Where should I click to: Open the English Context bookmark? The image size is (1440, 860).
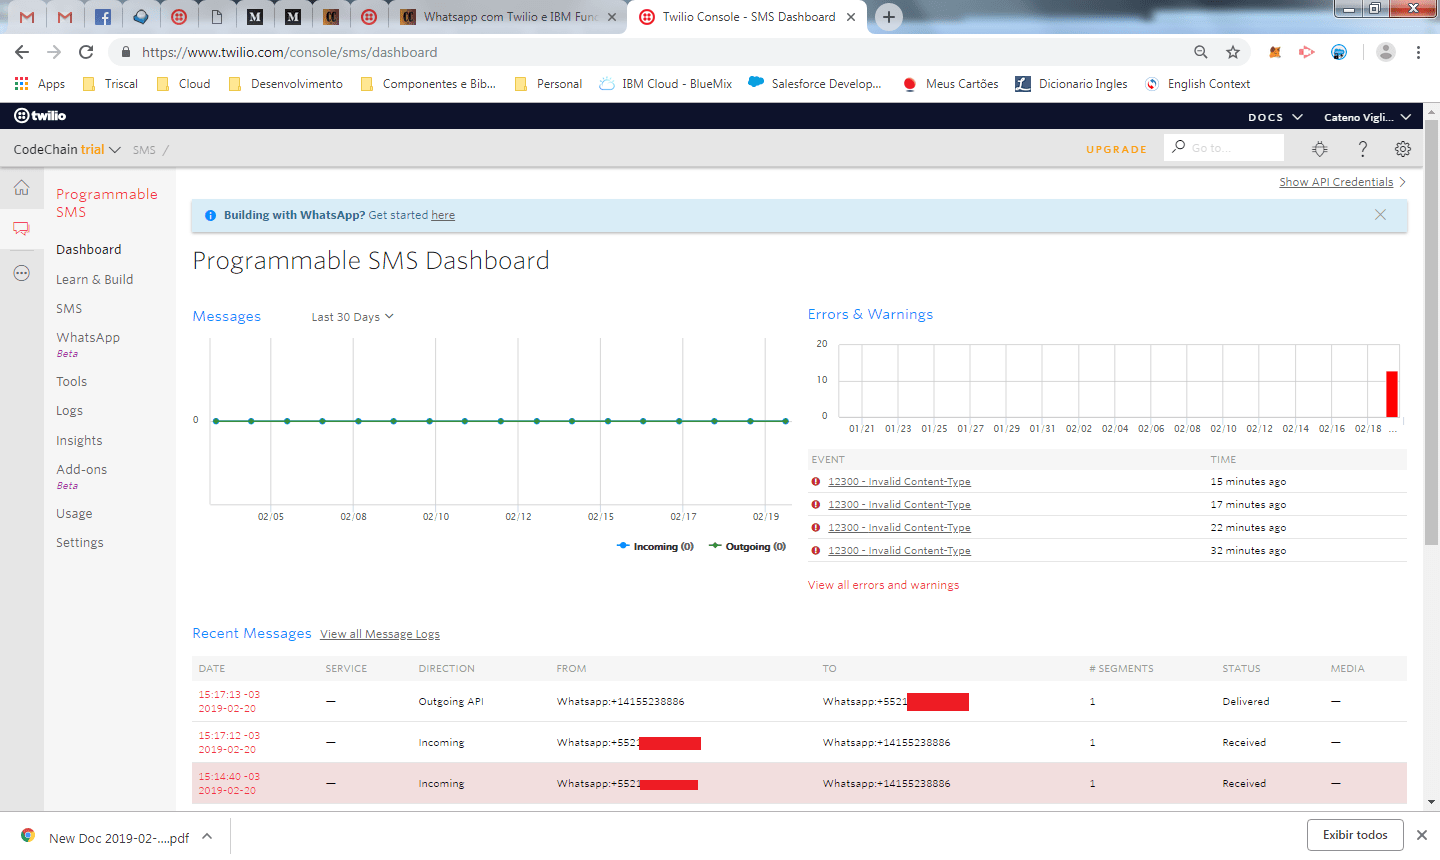pyautogui.click(x=1197, y=84)
